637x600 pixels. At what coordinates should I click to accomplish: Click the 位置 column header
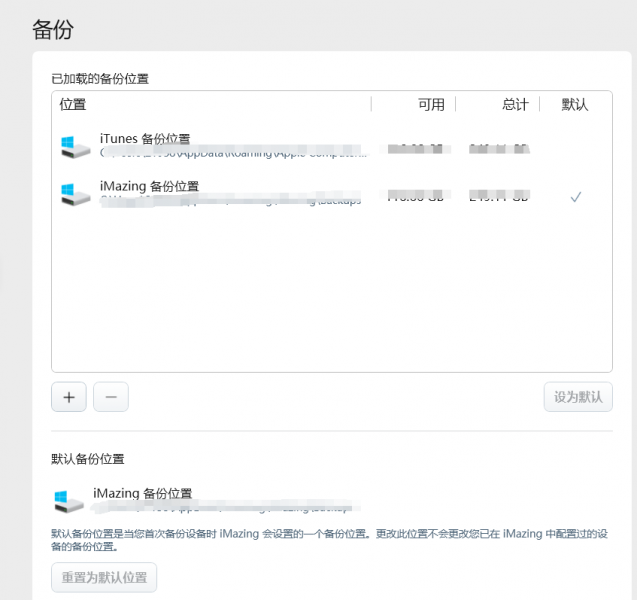coord(73,104)
